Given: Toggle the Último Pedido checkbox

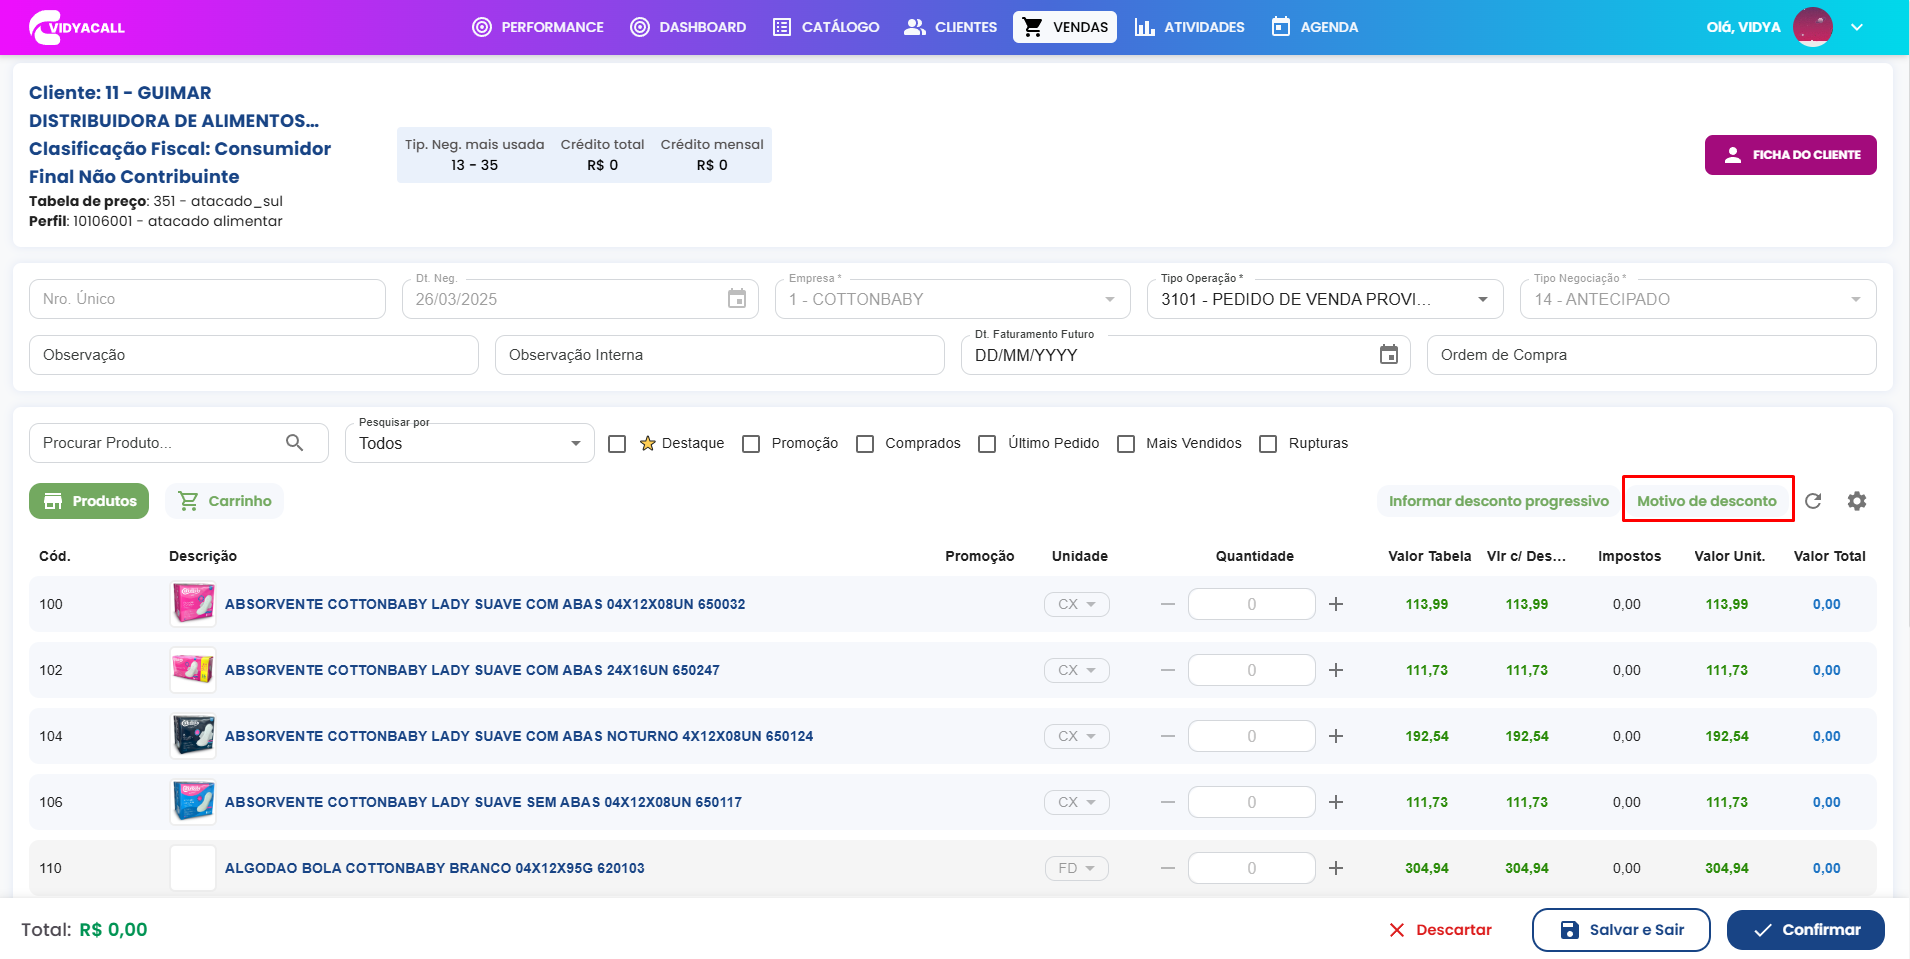Looking at the screenshot, I should (x=987, y=444).
